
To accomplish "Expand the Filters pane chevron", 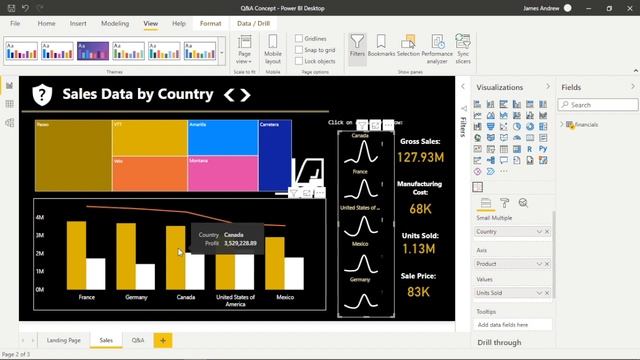I will (463, 87).
